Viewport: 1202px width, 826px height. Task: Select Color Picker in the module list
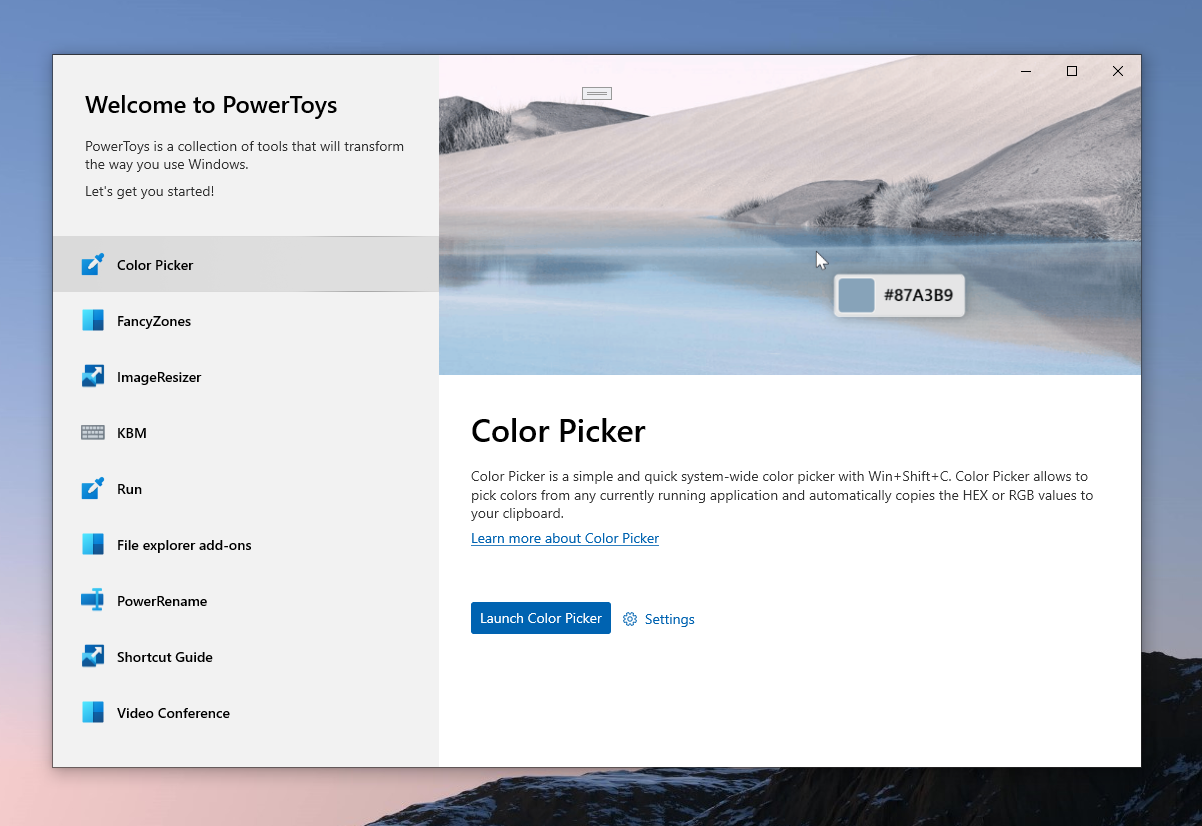click(246, 265)
